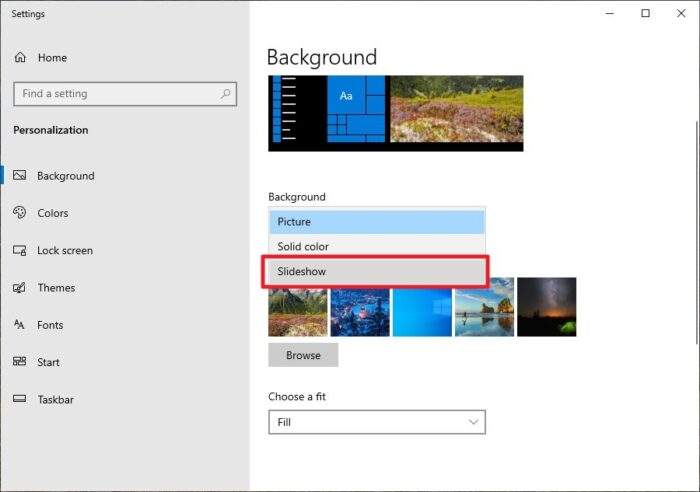Choose Picture option in Background dropdown
This screenshot has width=700, height=492.
[x=377, y=222]
